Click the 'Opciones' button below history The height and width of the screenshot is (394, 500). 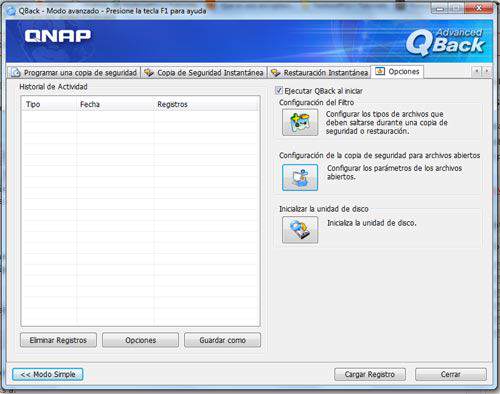[140, 340]
